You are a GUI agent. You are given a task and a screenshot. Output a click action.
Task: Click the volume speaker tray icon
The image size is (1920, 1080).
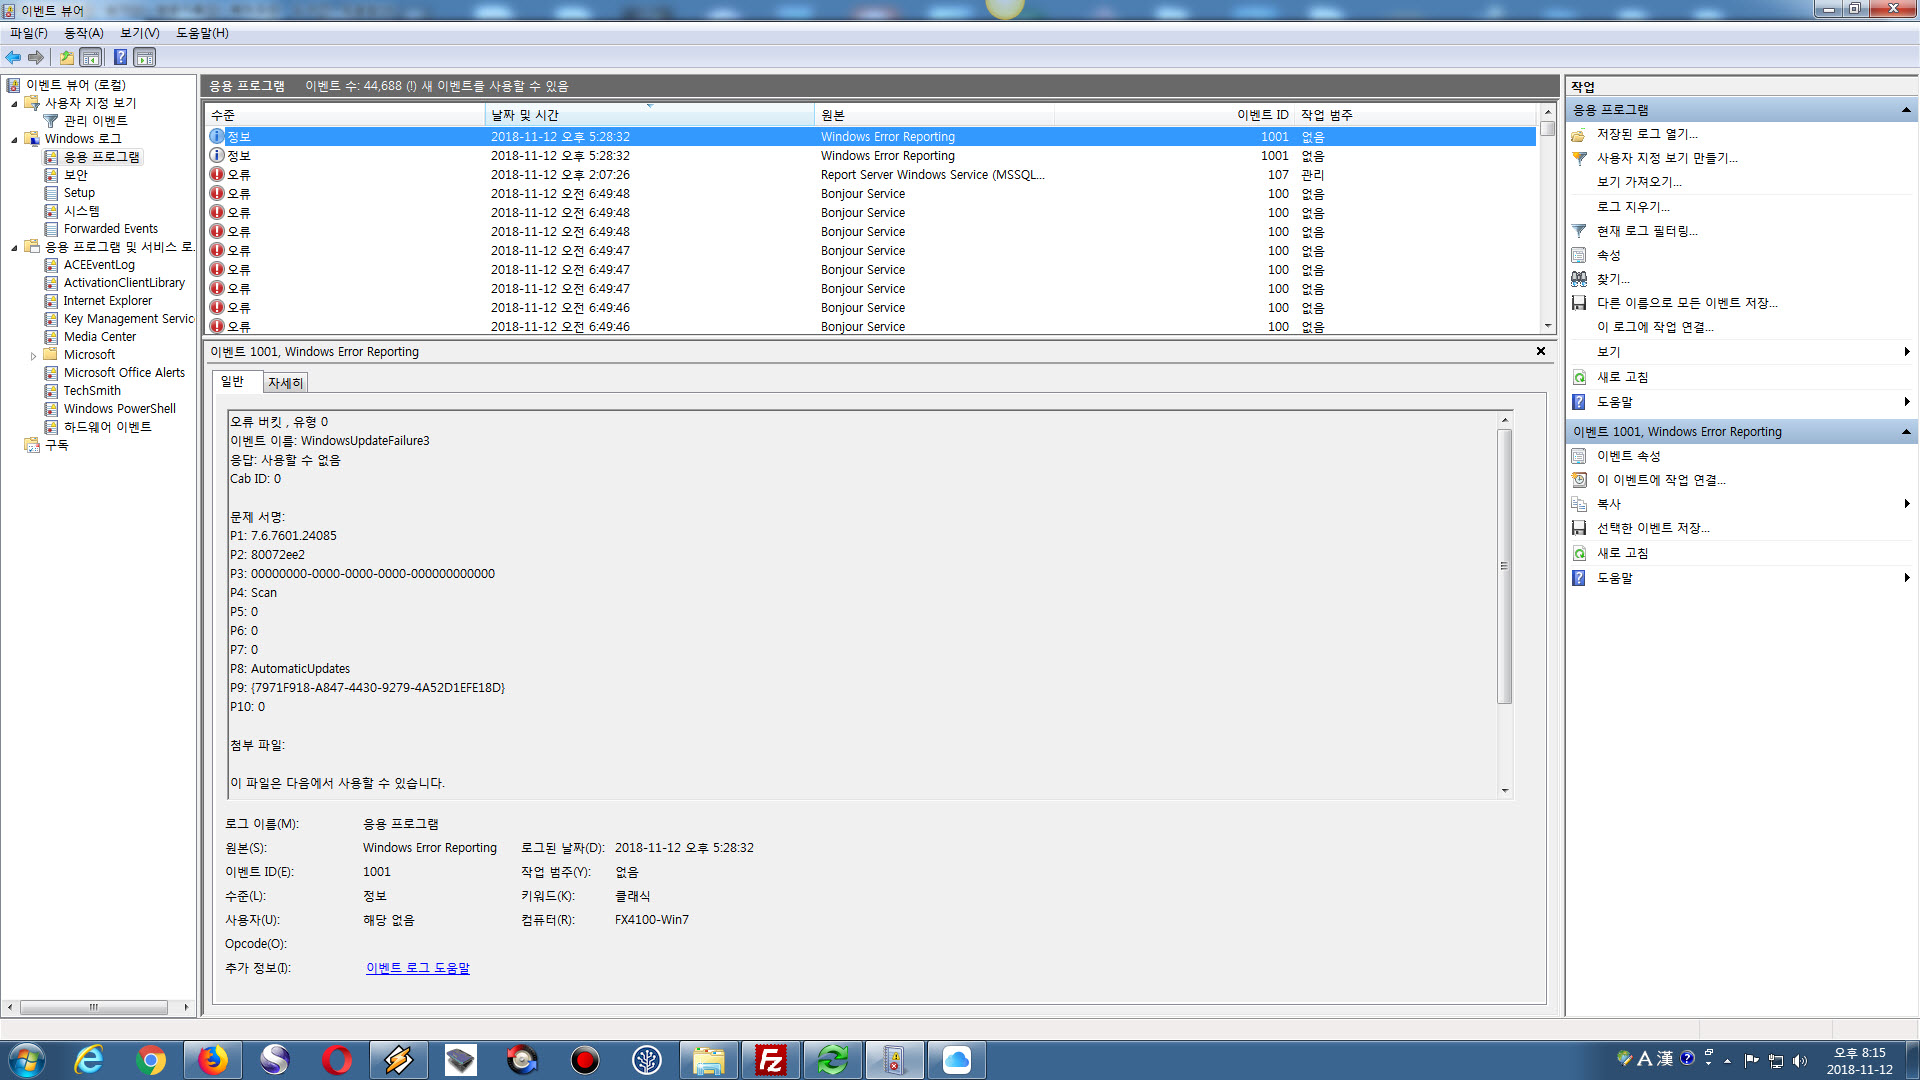[x=1799, y=1061]
